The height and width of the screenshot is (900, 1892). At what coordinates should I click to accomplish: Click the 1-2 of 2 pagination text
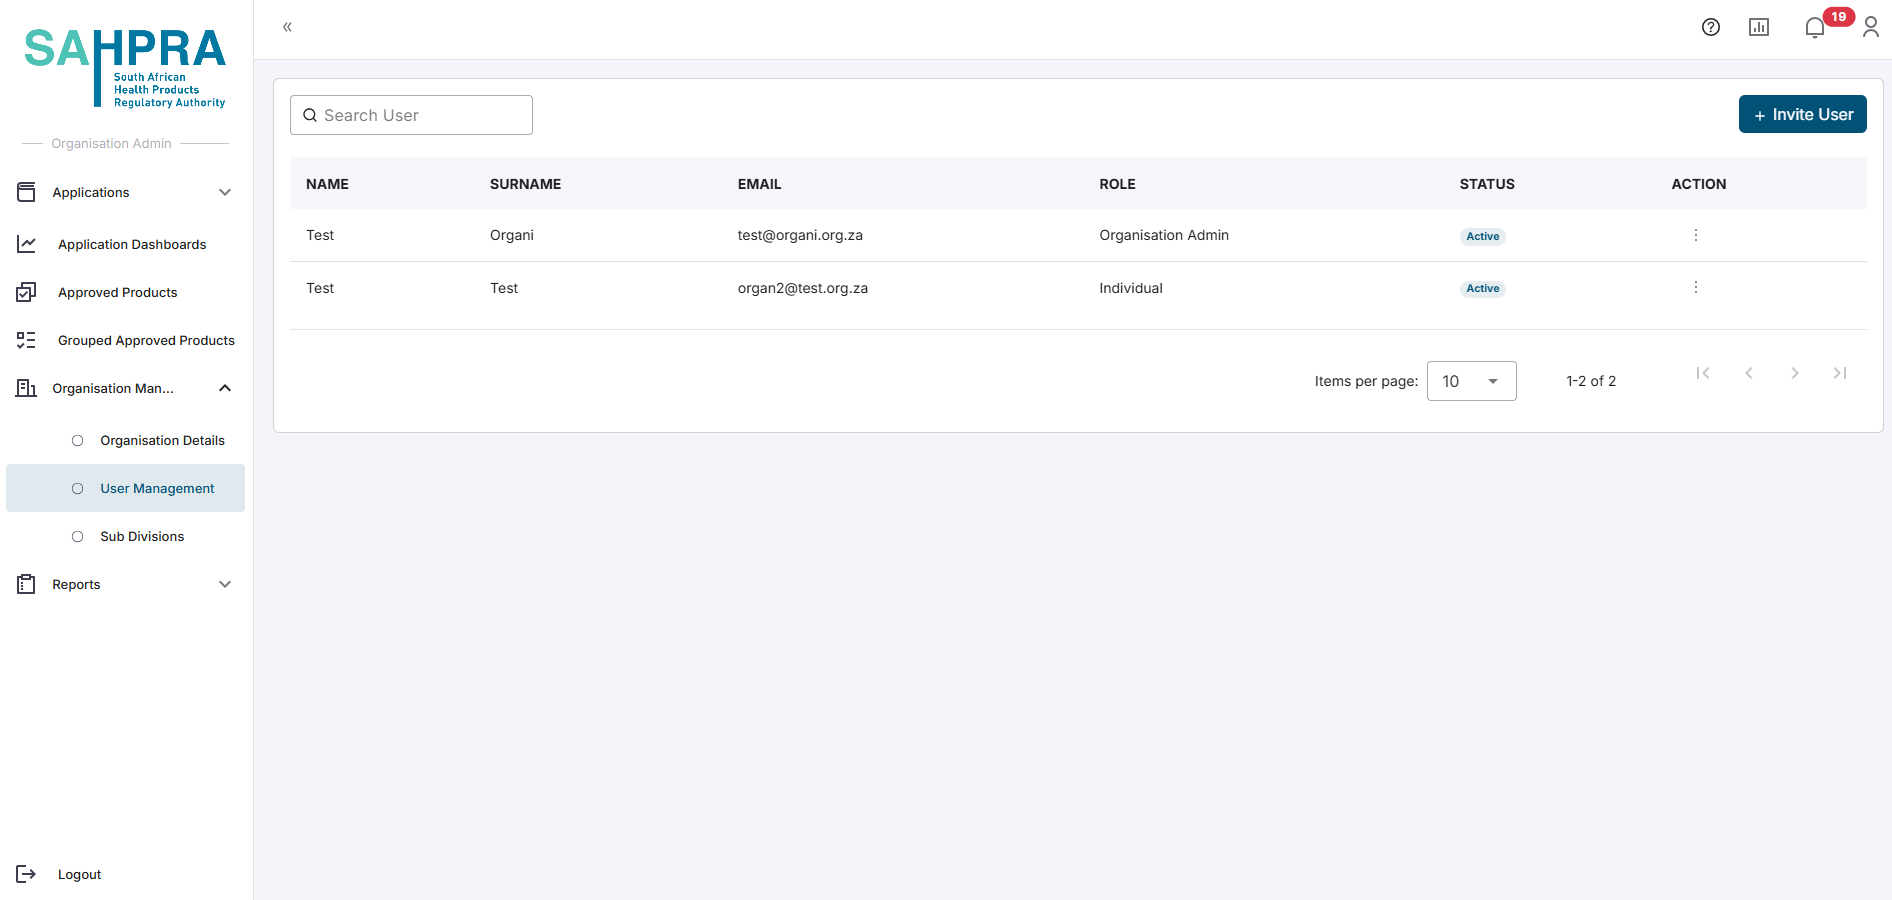coord(1590,381)
